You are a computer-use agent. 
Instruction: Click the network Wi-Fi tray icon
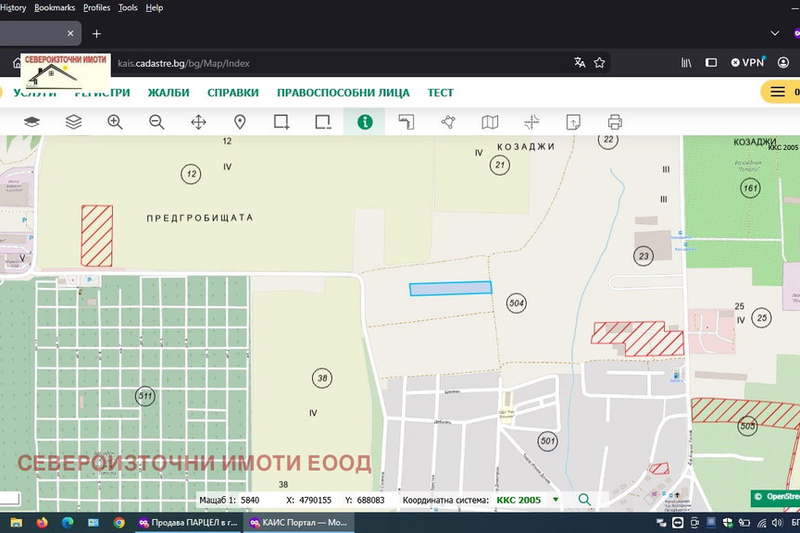pos(761,522)
